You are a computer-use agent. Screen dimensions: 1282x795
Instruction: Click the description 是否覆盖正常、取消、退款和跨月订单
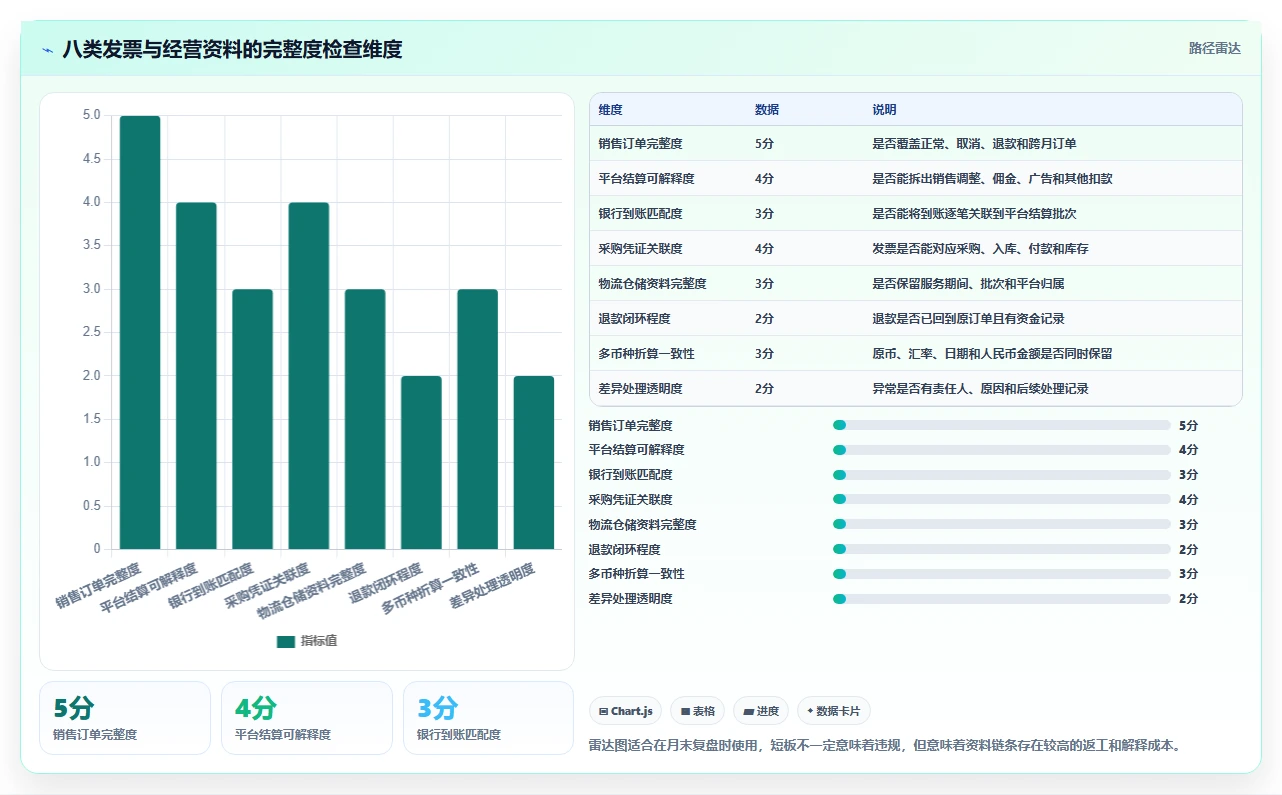coord(974,144)
